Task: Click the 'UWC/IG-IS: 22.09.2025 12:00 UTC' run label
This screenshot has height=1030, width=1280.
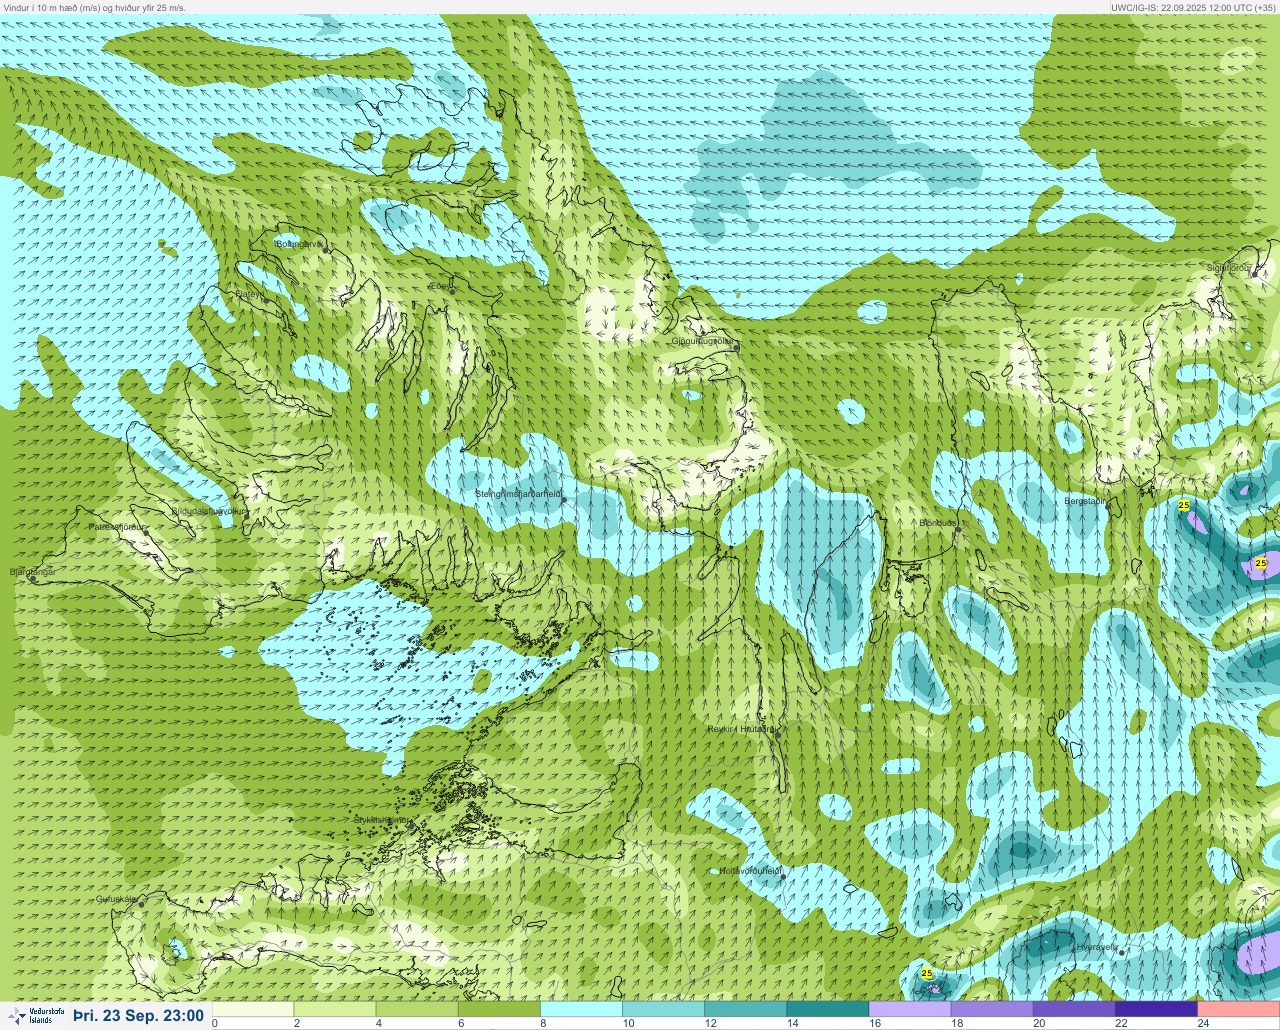Action: click(1181, 7)
